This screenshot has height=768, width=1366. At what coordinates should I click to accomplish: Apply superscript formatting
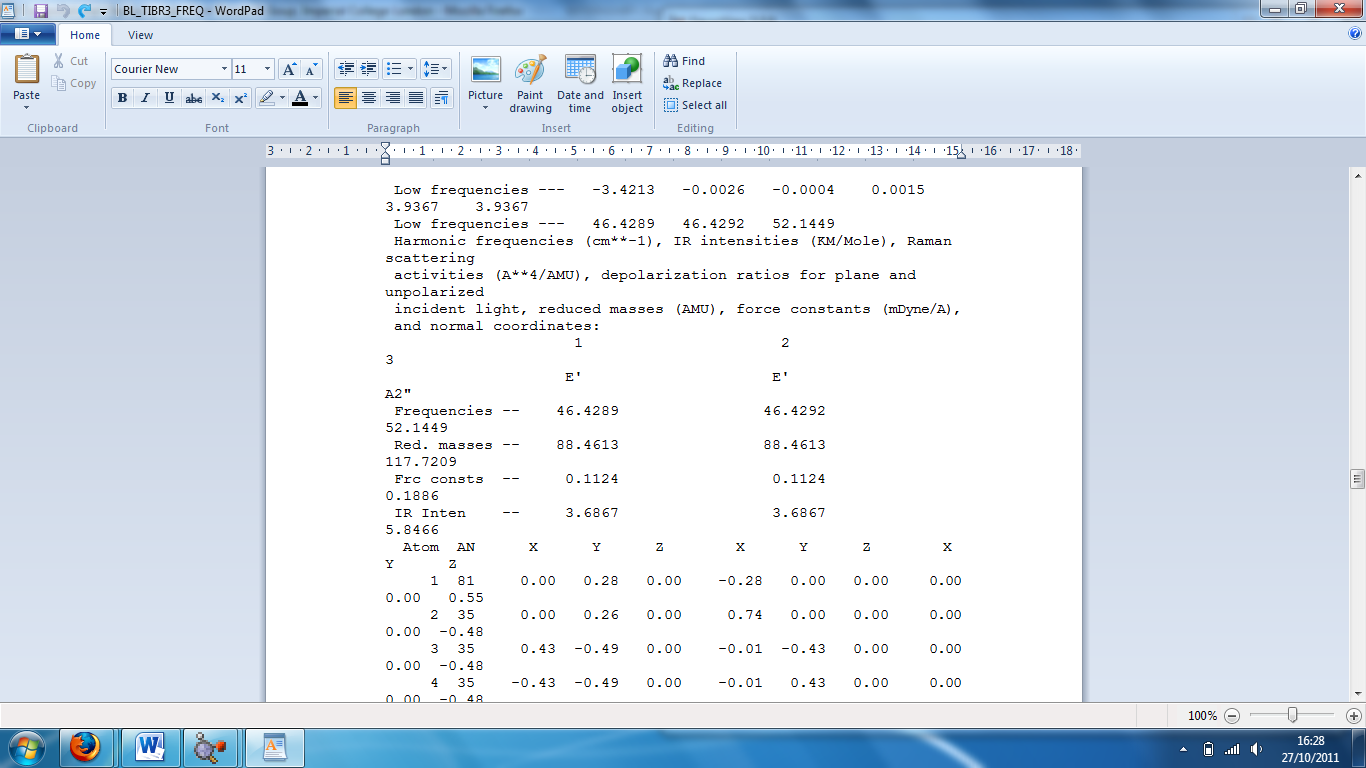pos(241,98)
